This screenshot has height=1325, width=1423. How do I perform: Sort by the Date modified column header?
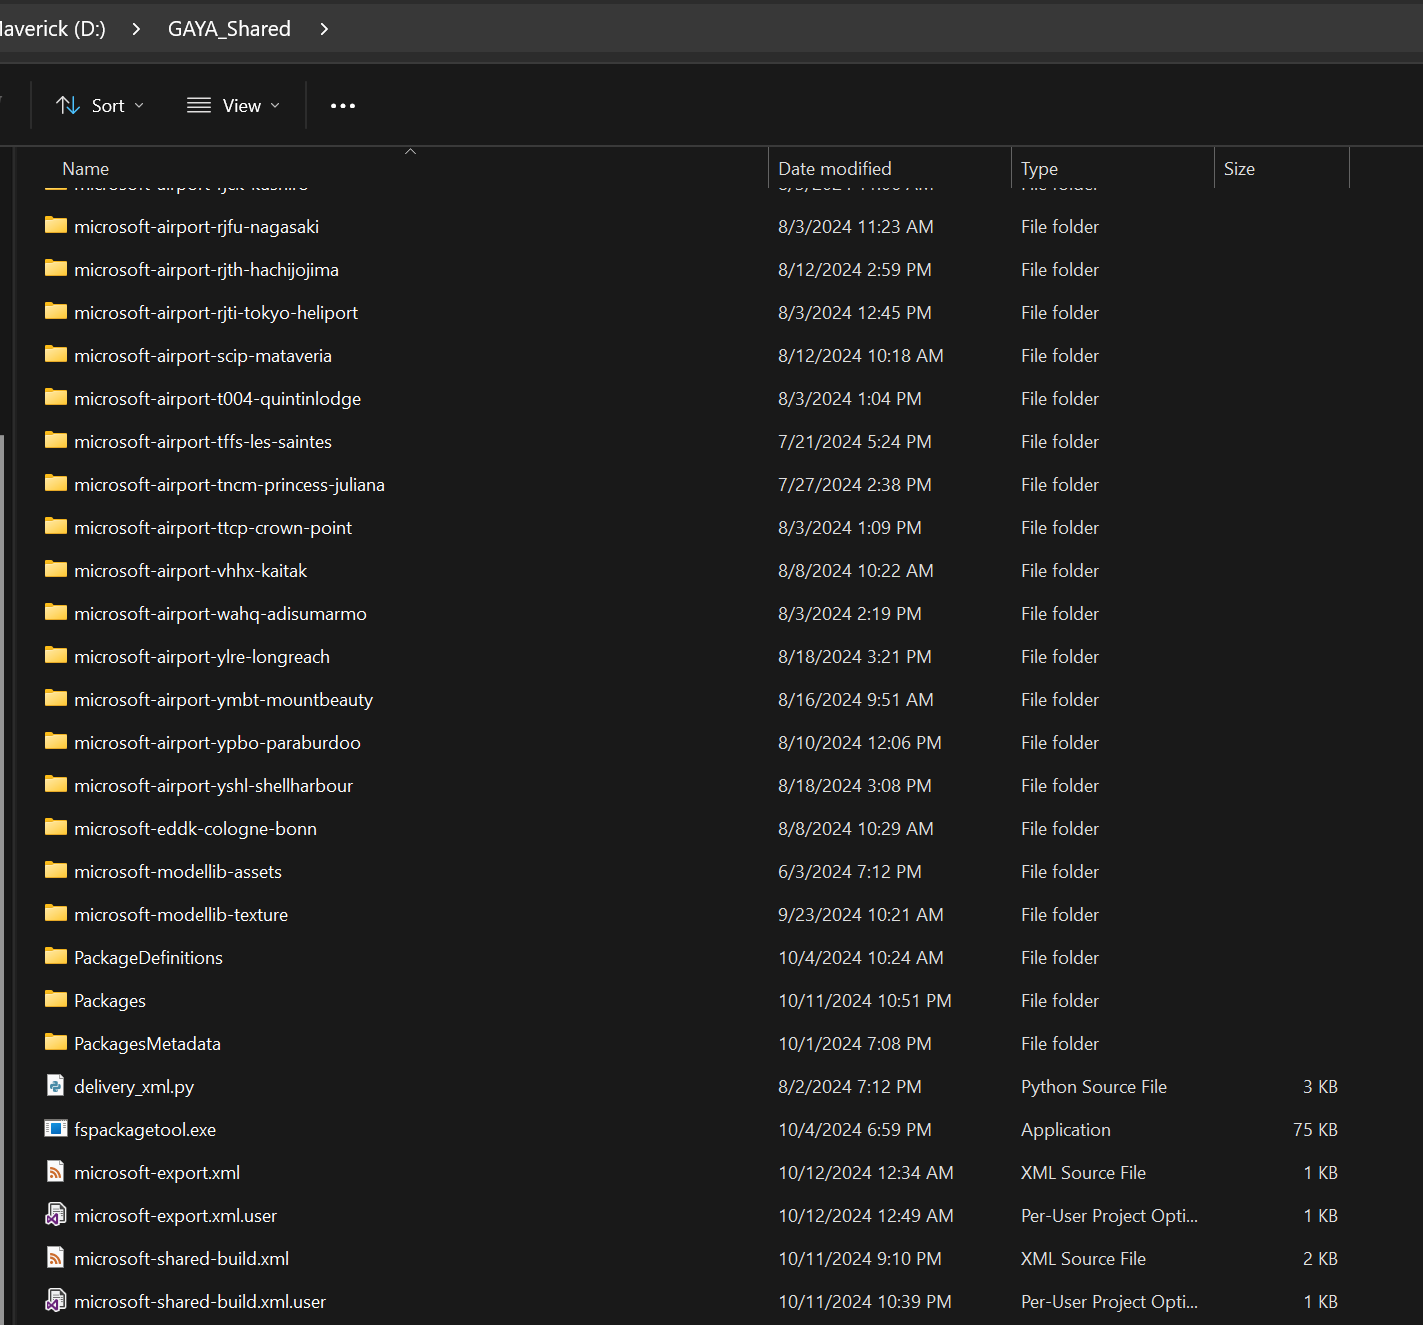835,169
